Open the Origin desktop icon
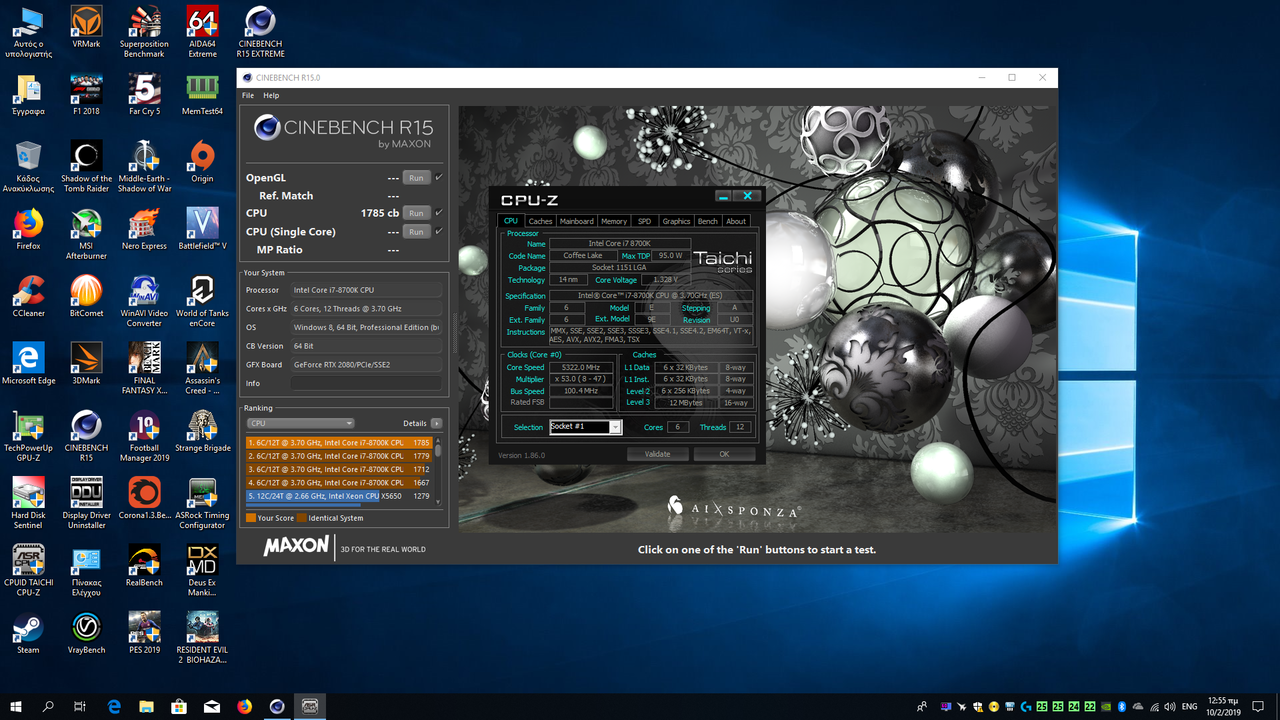1280x720 pixels. click(202, 162)
